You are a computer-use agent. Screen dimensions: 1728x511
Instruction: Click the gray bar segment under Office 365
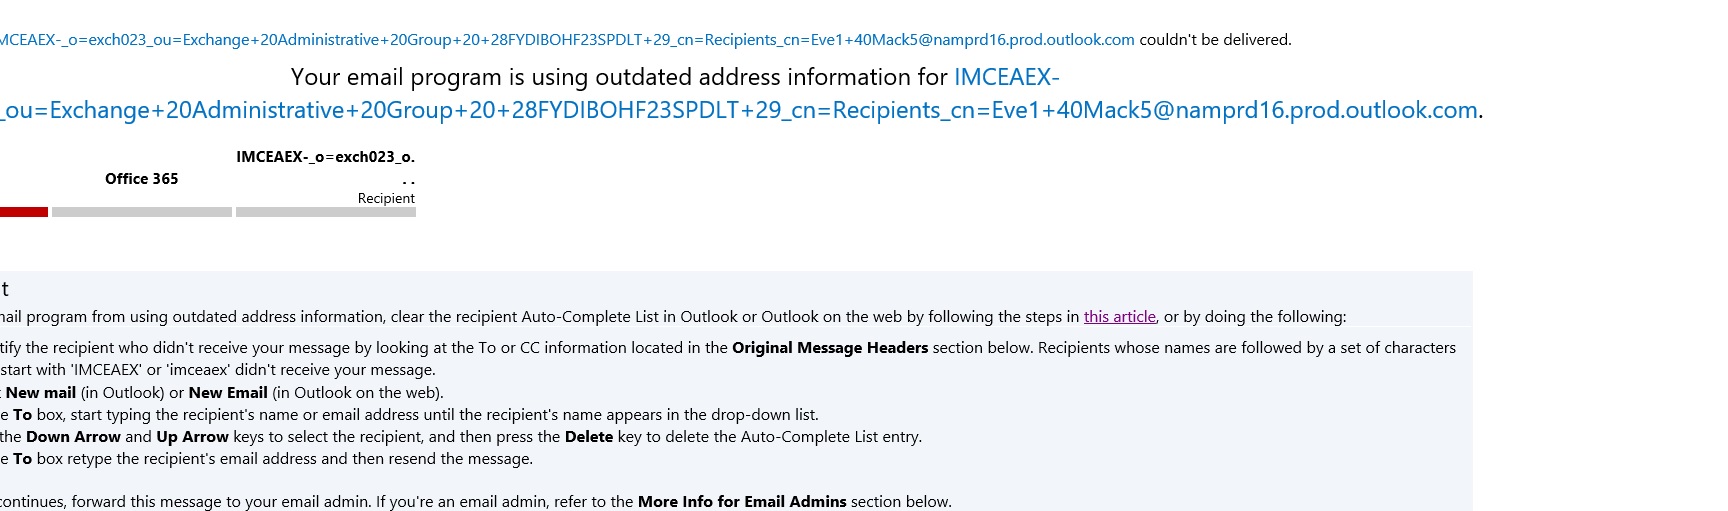pyautogui.click(x=142, y=212)
